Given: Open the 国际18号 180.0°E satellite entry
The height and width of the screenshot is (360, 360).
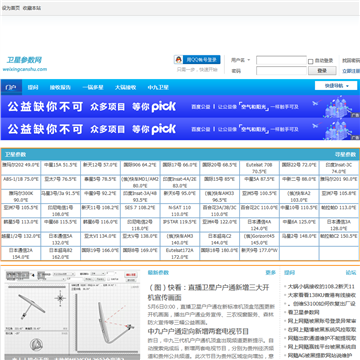Looking at the screenshot, I should pos(219,250).
